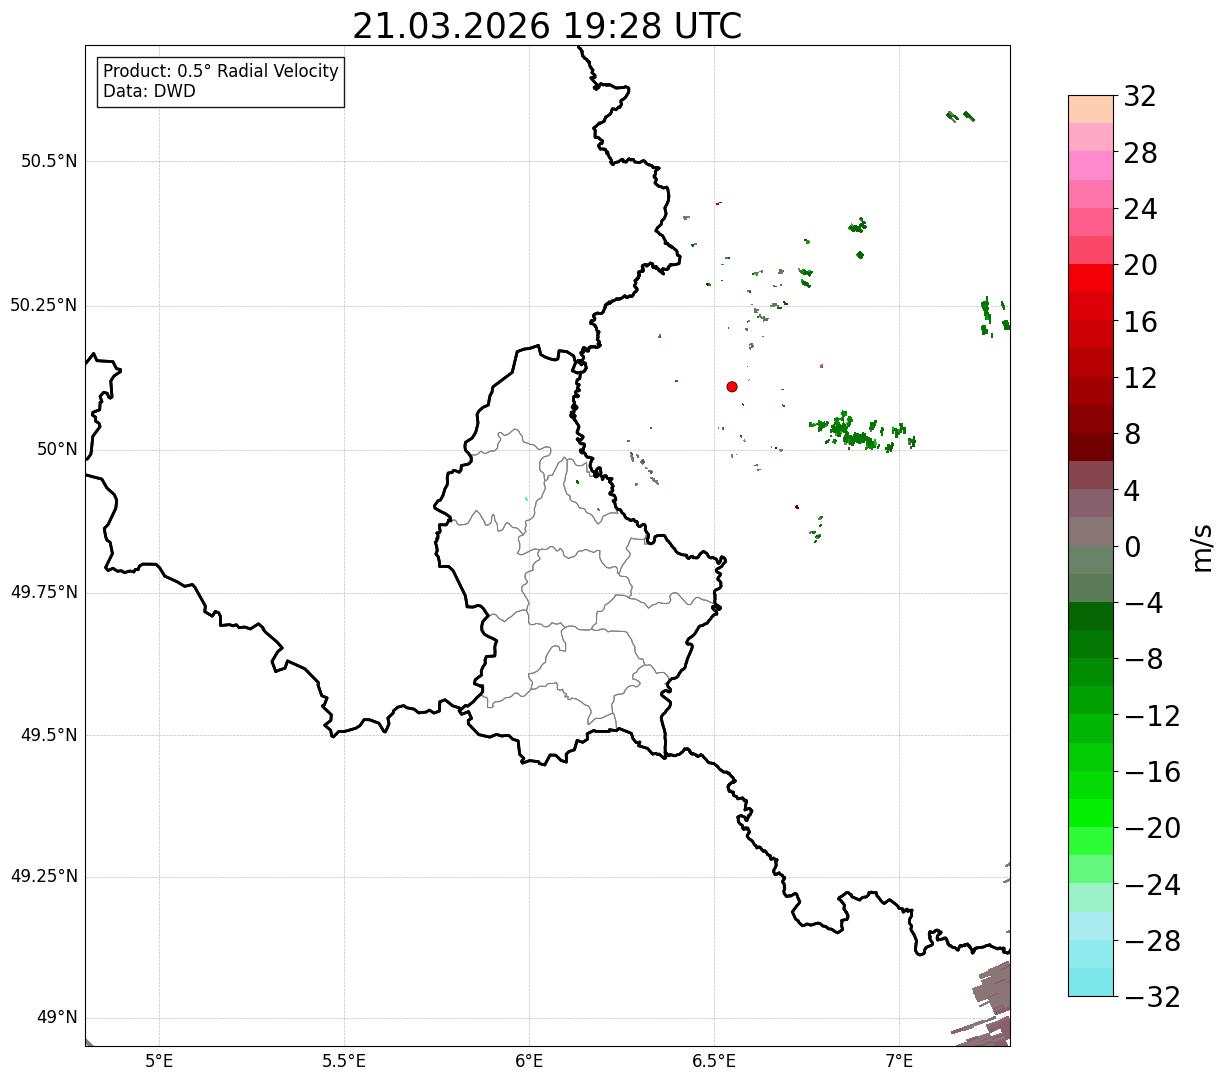Click the 5.5°E longitude label
This screenshot has height=1081, width=1225.
tap(344, 1061)
